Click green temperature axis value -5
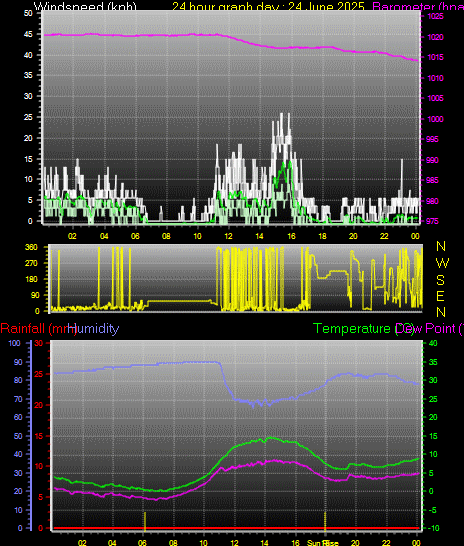The height and width of the screenshot is (546, 464). [x=432, y=510]
